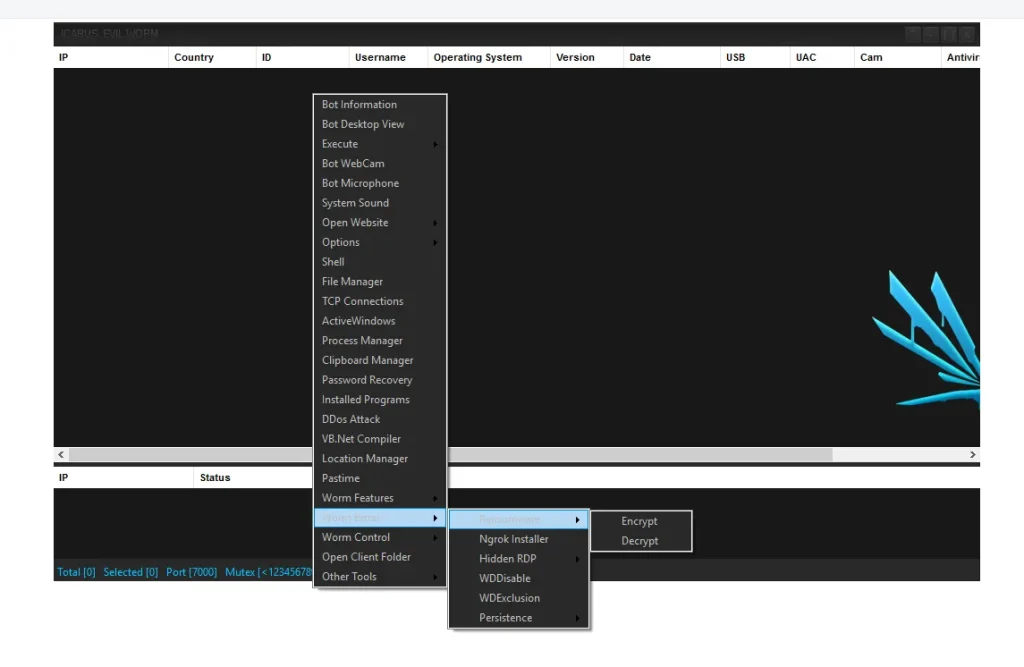Screen dimensions: 1024x667
Task: Open Bot Information from the context menu
Action: click(x=357, y=104)
